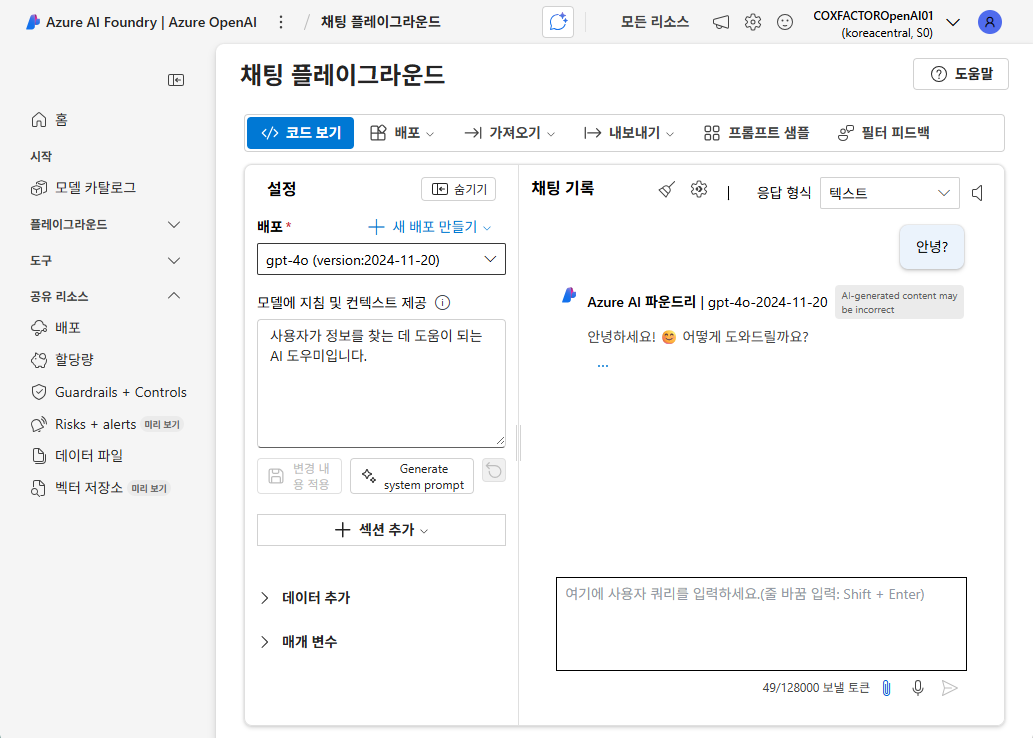Open 필터 피드백
The width and height of the screenshot is (1033, 738).
[x=883, y=133]
